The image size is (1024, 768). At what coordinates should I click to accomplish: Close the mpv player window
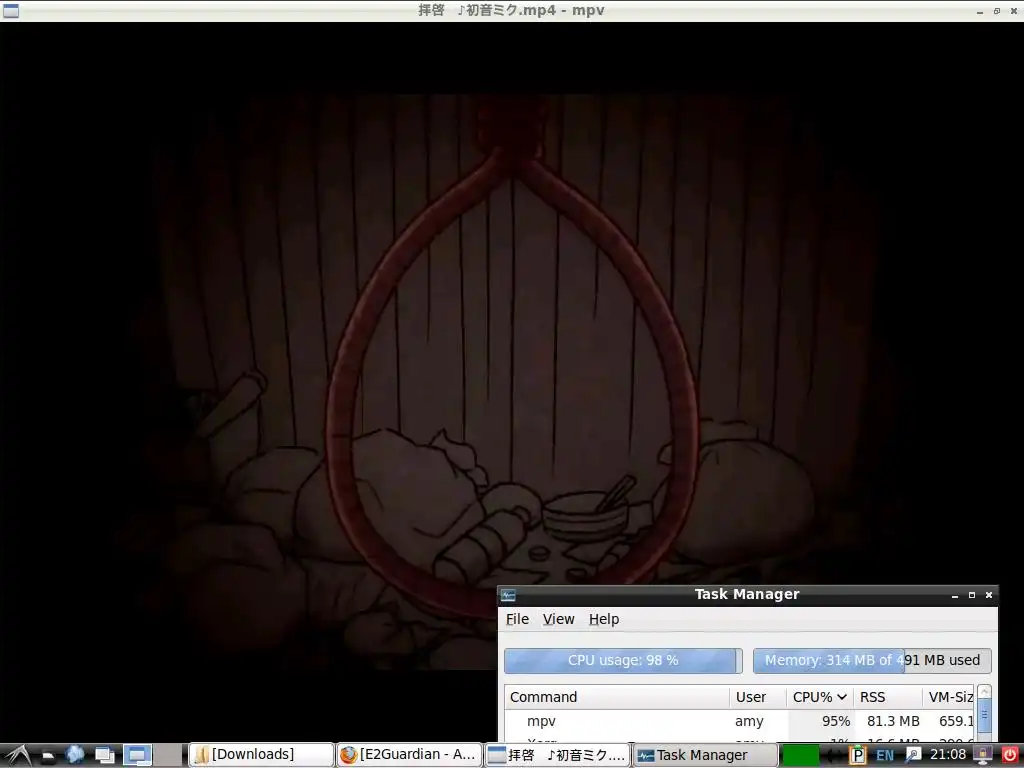pos(1014,11)
